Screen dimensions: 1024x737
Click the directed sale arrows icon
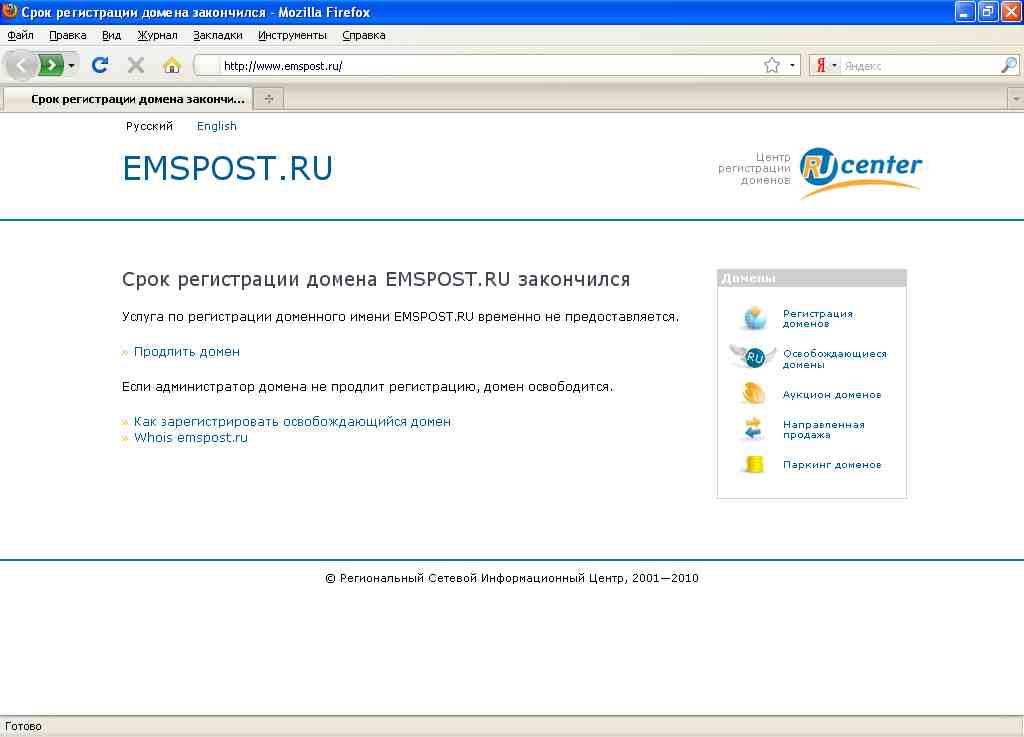753,430
